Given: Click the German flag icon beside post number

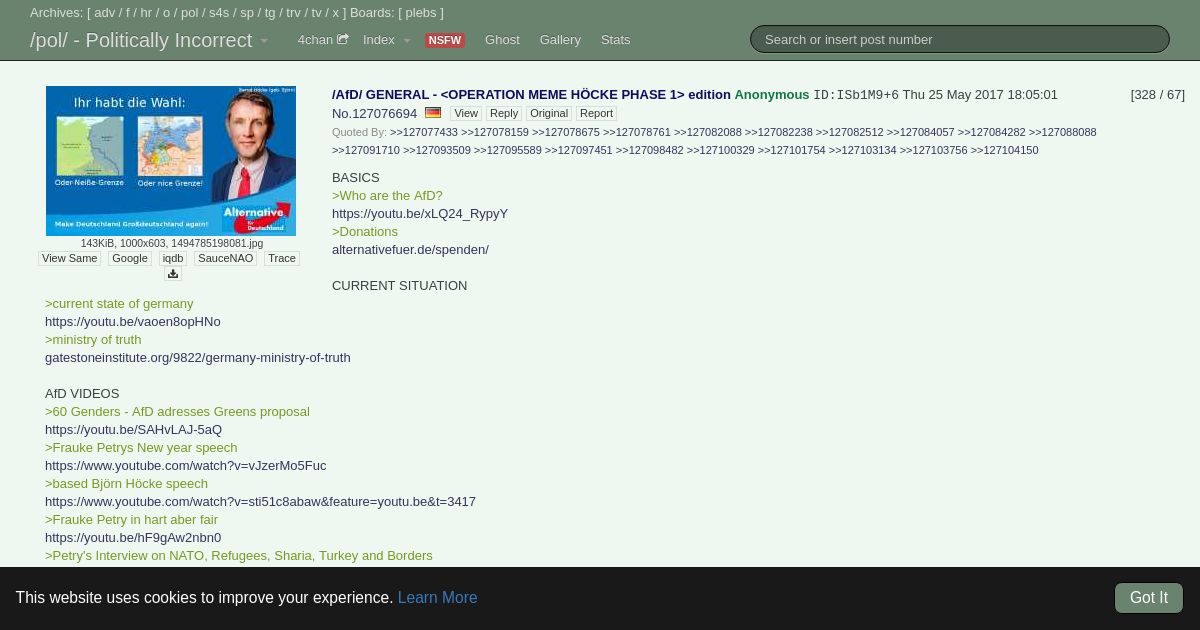Looking at the screenshot, I should point(433,113).
